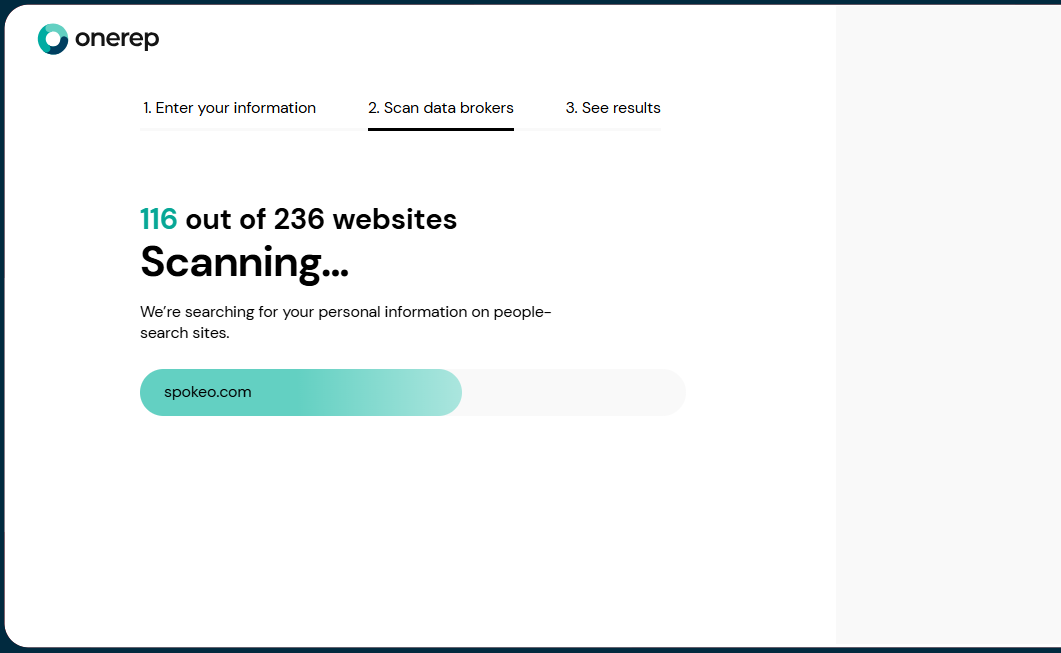The image size is (1061, 653).
Task: Select the "2. Scan data brokers" step
Action: point(440,108)
